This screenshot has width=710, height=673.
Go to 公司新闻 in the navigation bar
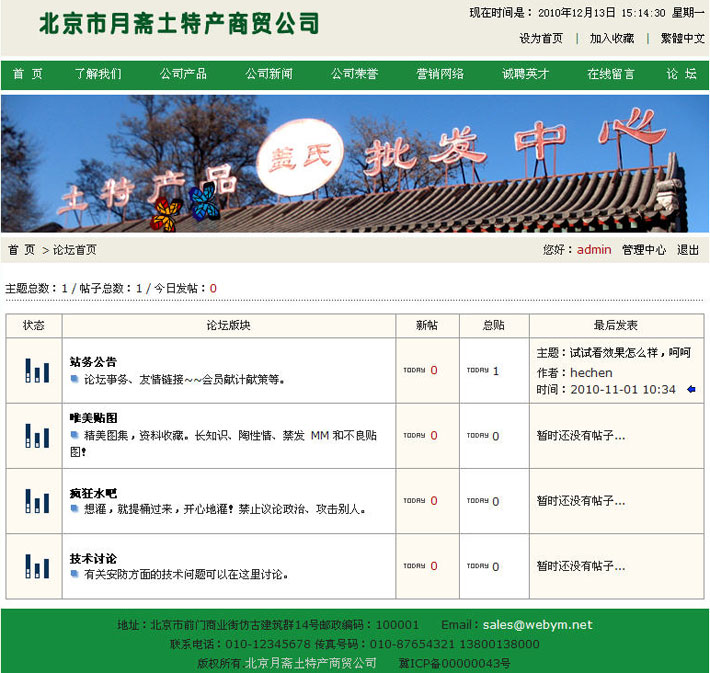[269, 74]
